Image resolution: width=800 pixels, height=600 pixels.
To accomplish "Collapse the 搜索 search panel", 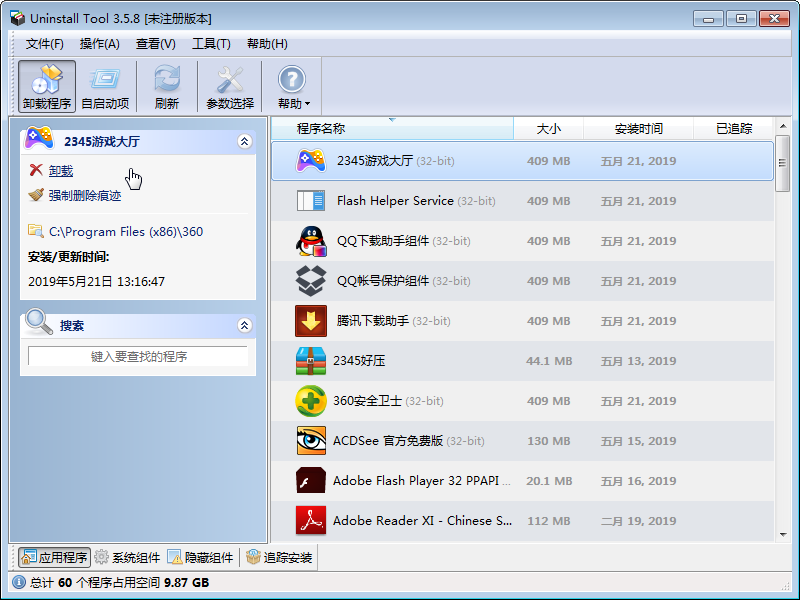I will coord(244,325).
